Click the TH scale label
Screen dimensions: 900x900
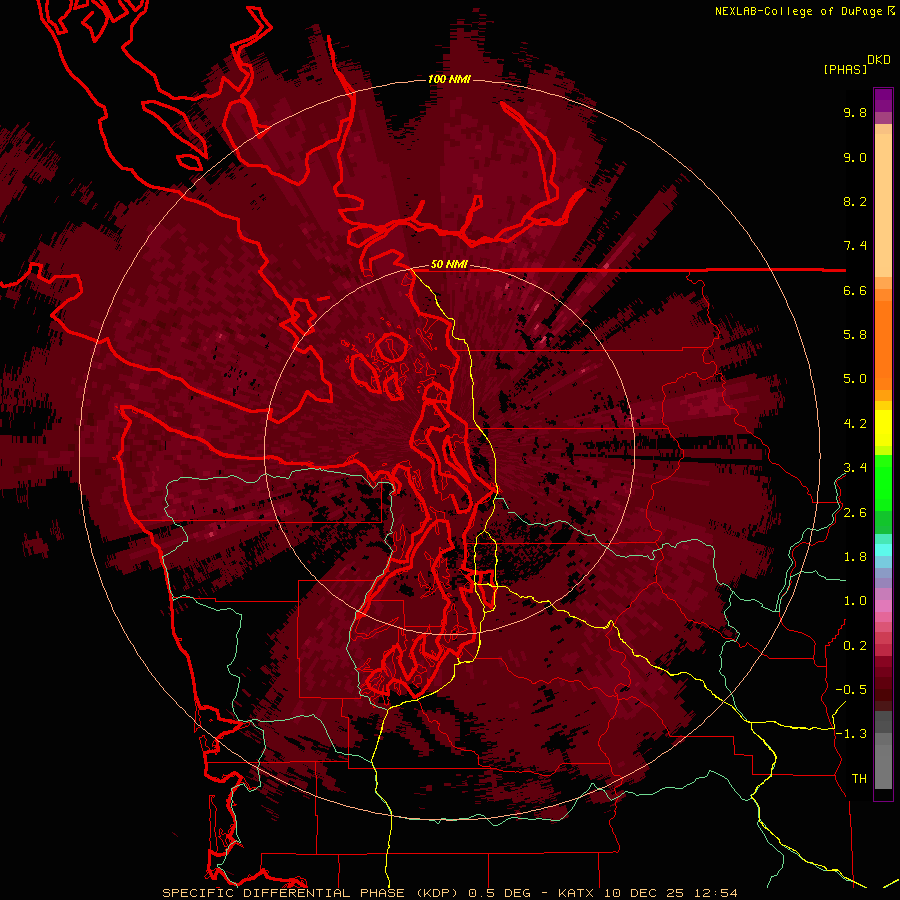click(859, 779)
